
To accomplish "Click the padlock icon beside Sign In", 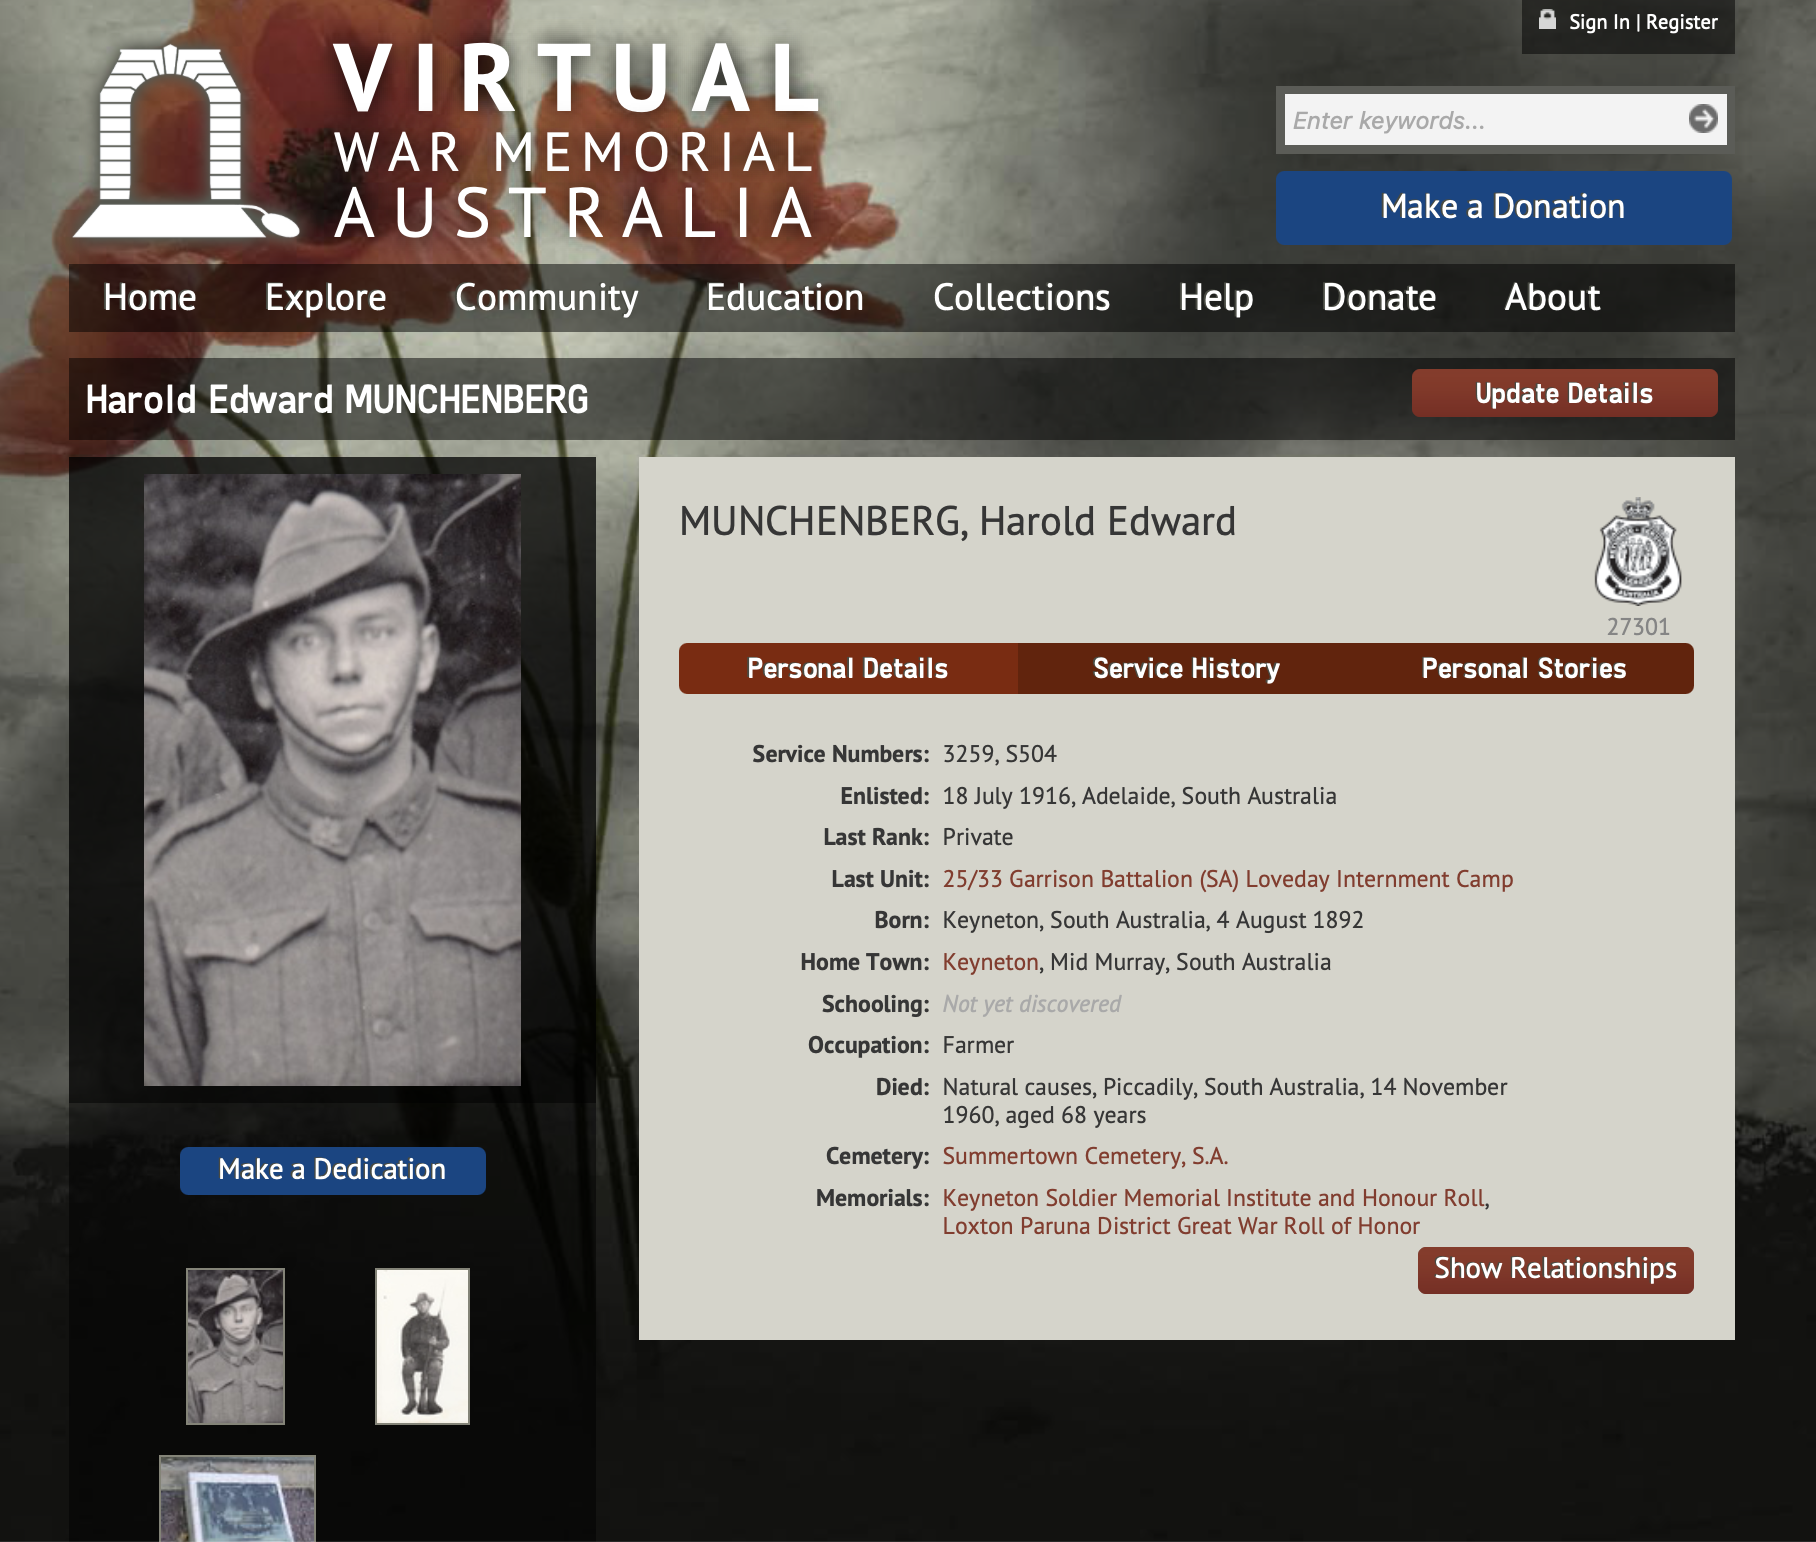I will pos(1547,20).
